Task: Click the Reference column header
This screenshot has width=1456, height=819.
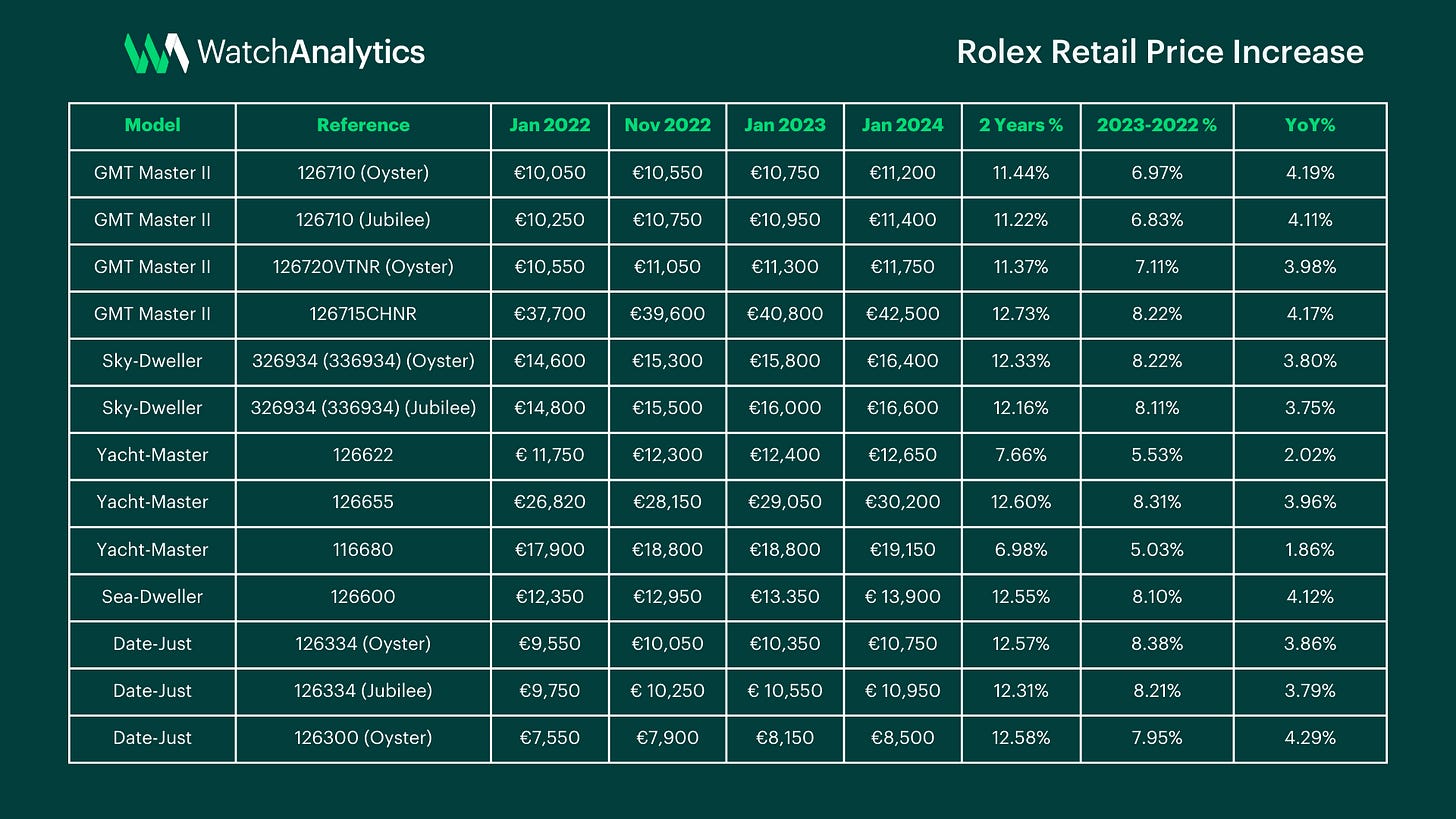Action: pos(363,125)
